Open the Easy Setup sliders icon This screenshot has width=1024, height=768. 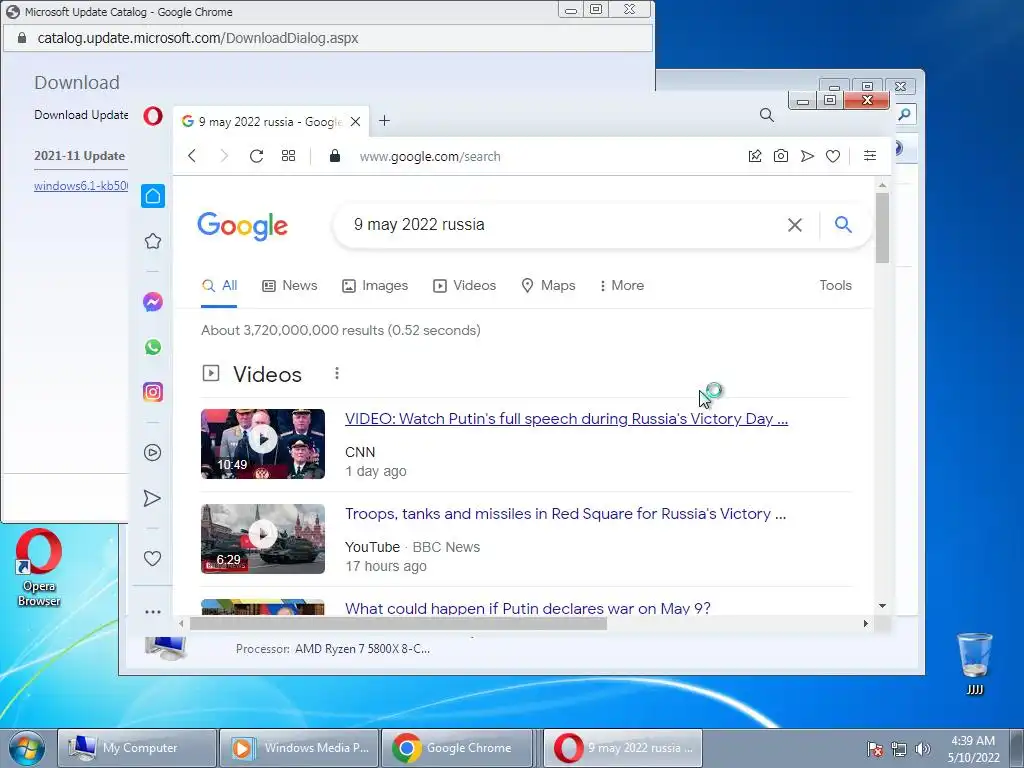pos(870,155)
